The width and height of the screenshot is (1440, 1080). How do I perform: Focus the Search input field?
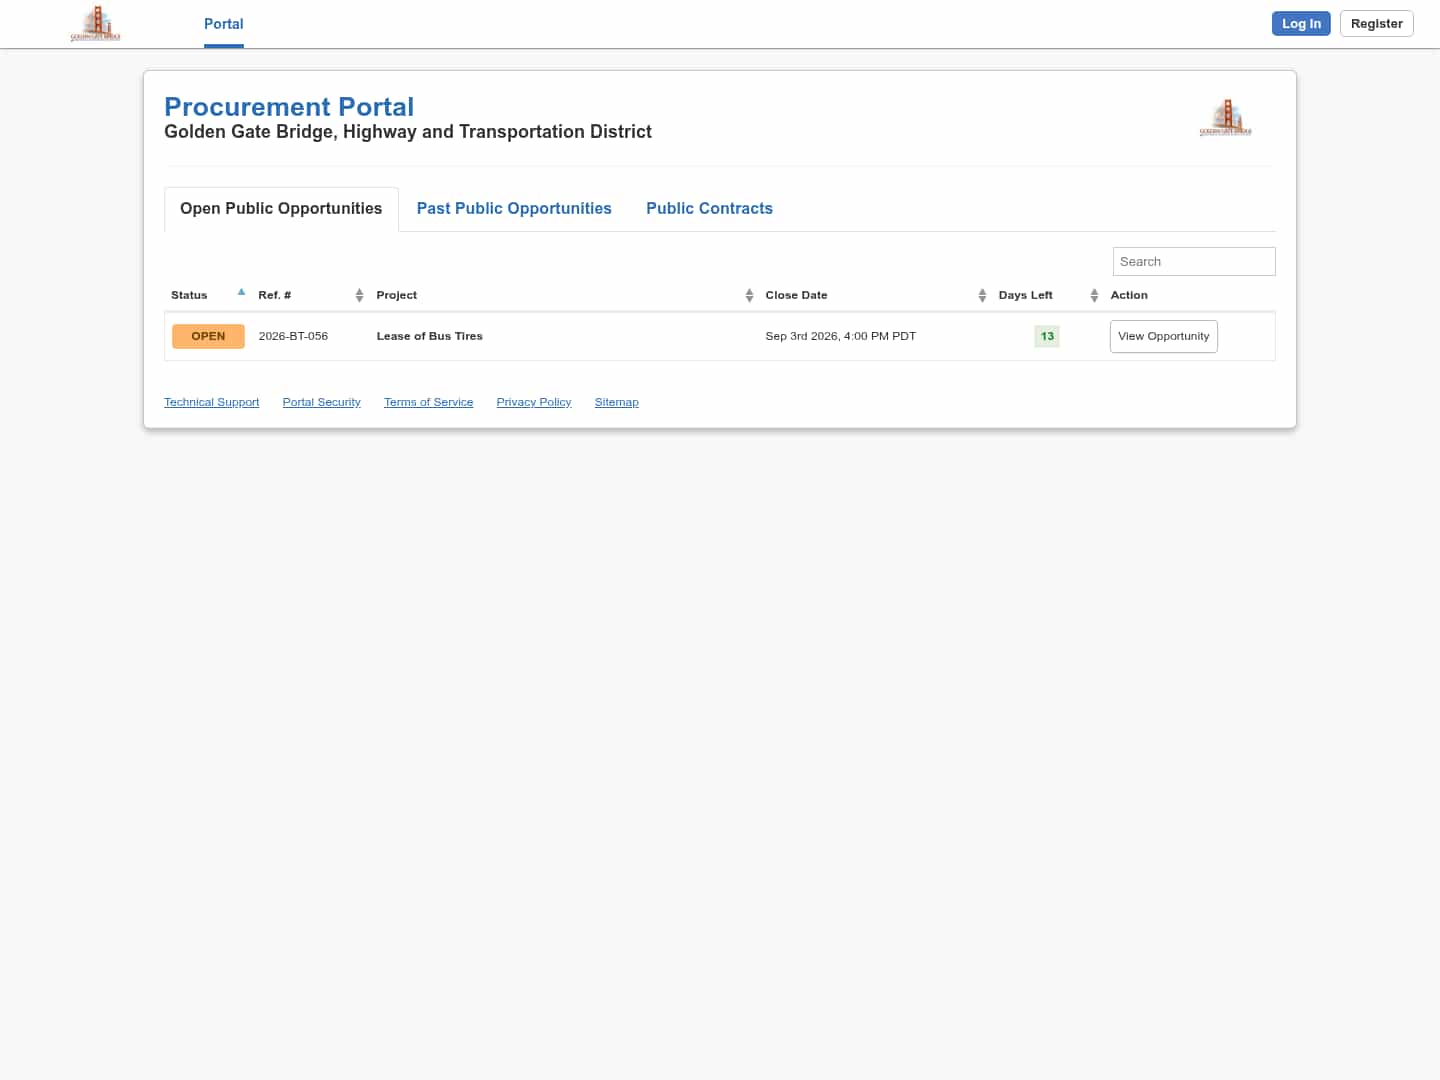click(1194, 261)
